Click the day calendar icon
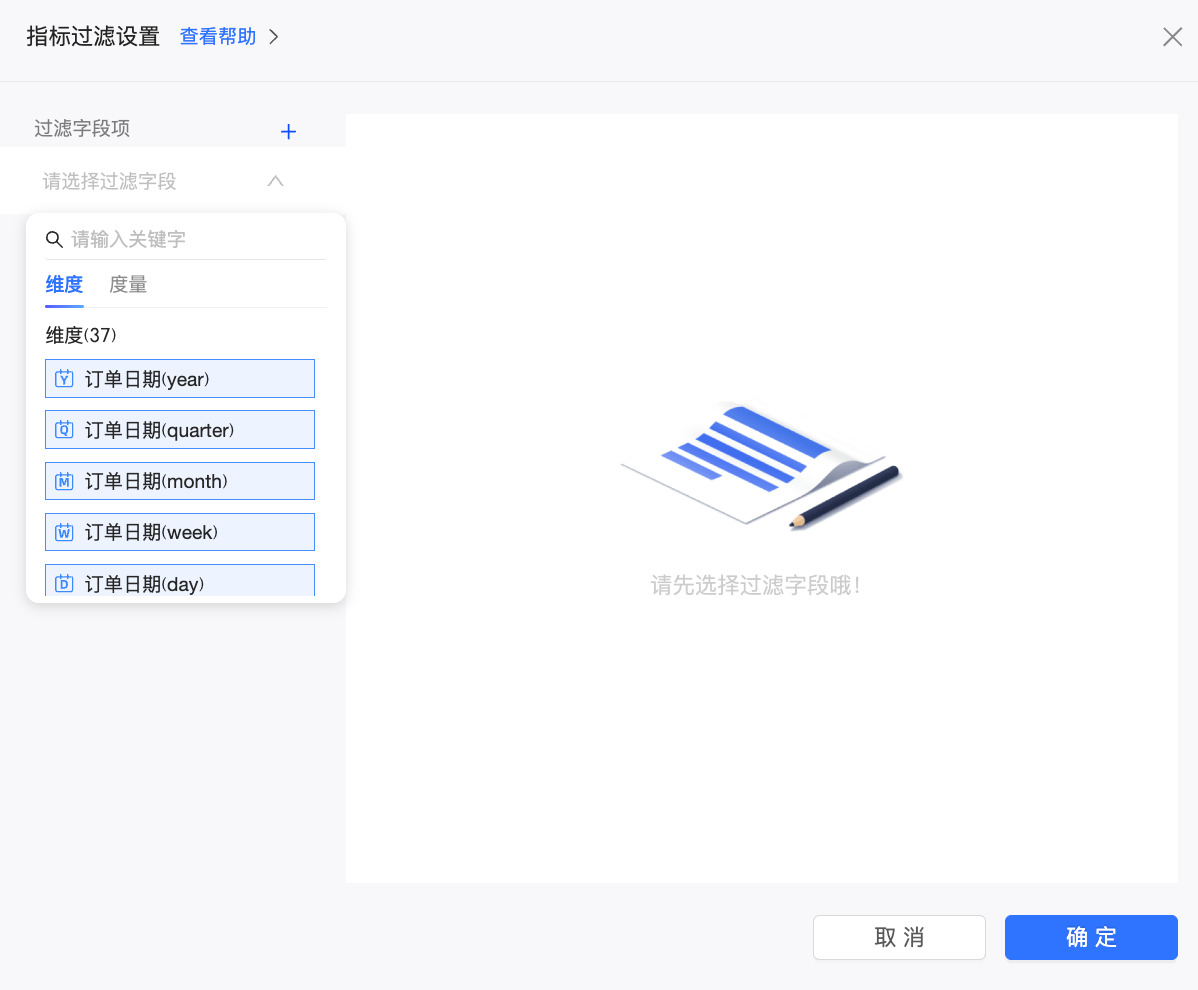 click(x=64, y=584)
